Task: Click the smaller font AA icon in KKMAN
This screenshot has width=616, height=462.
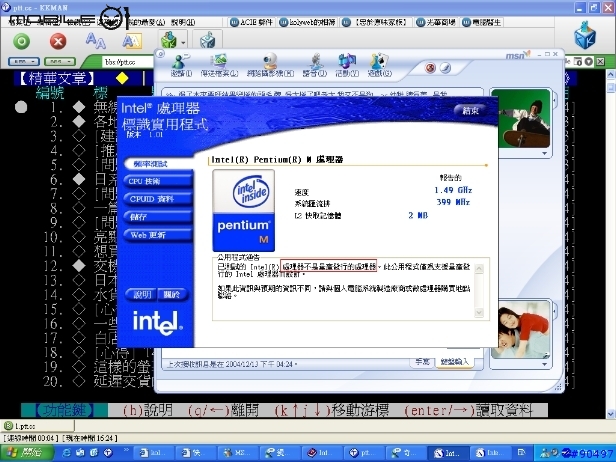Action: 95,40
